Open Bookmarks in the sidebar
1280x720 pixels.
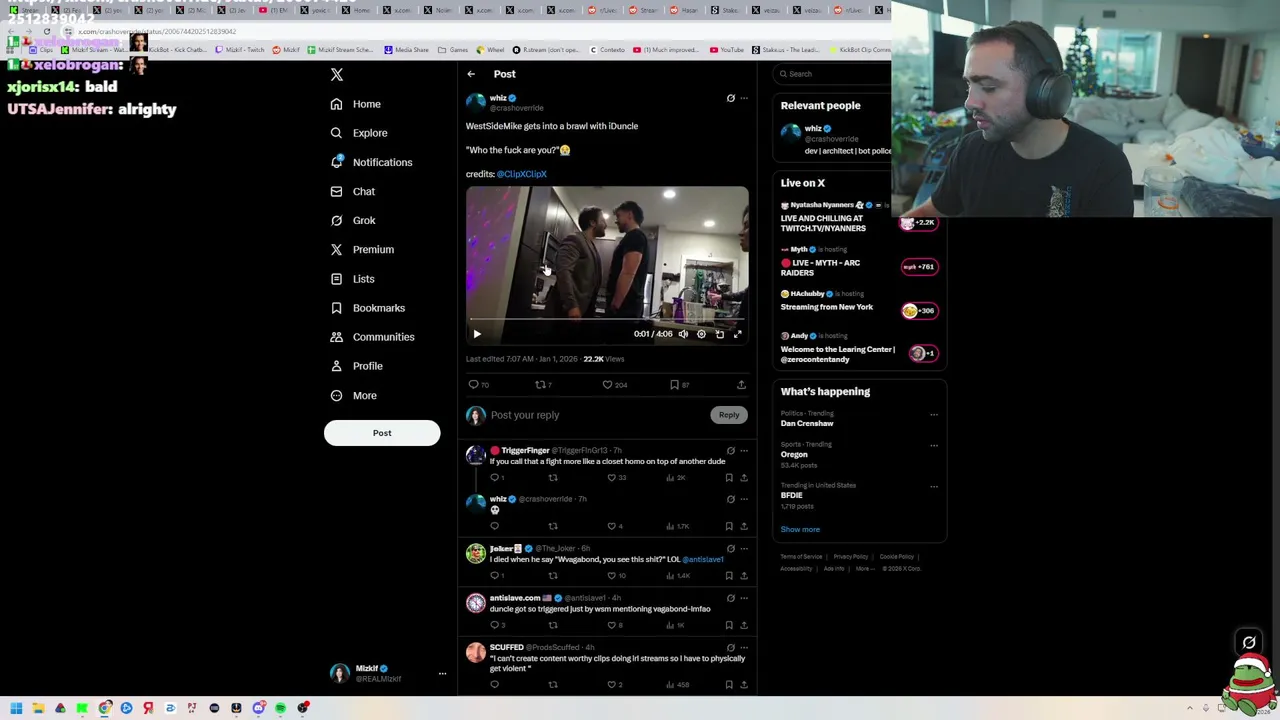367,308
